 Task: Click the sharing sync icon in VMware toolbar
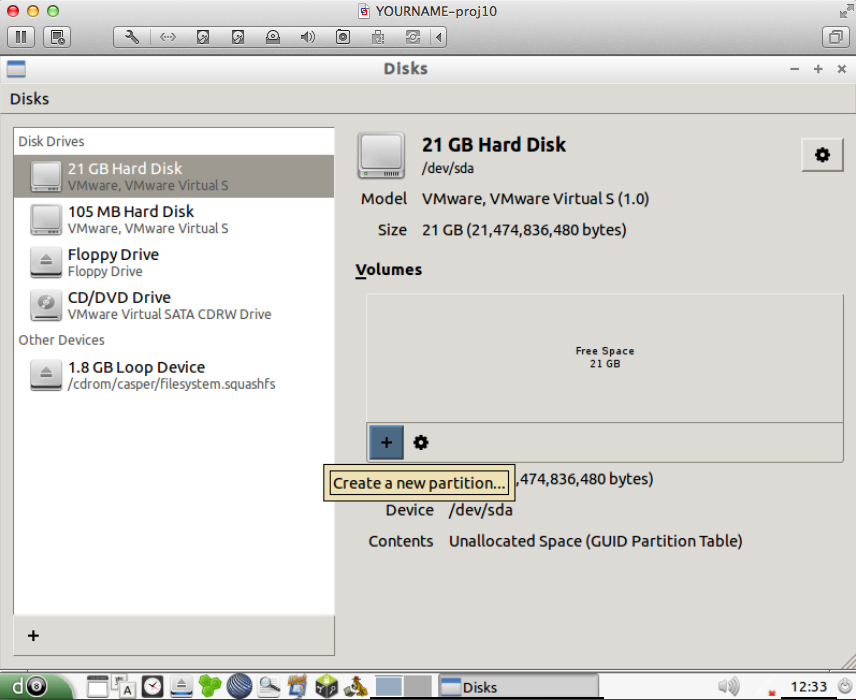413,37
